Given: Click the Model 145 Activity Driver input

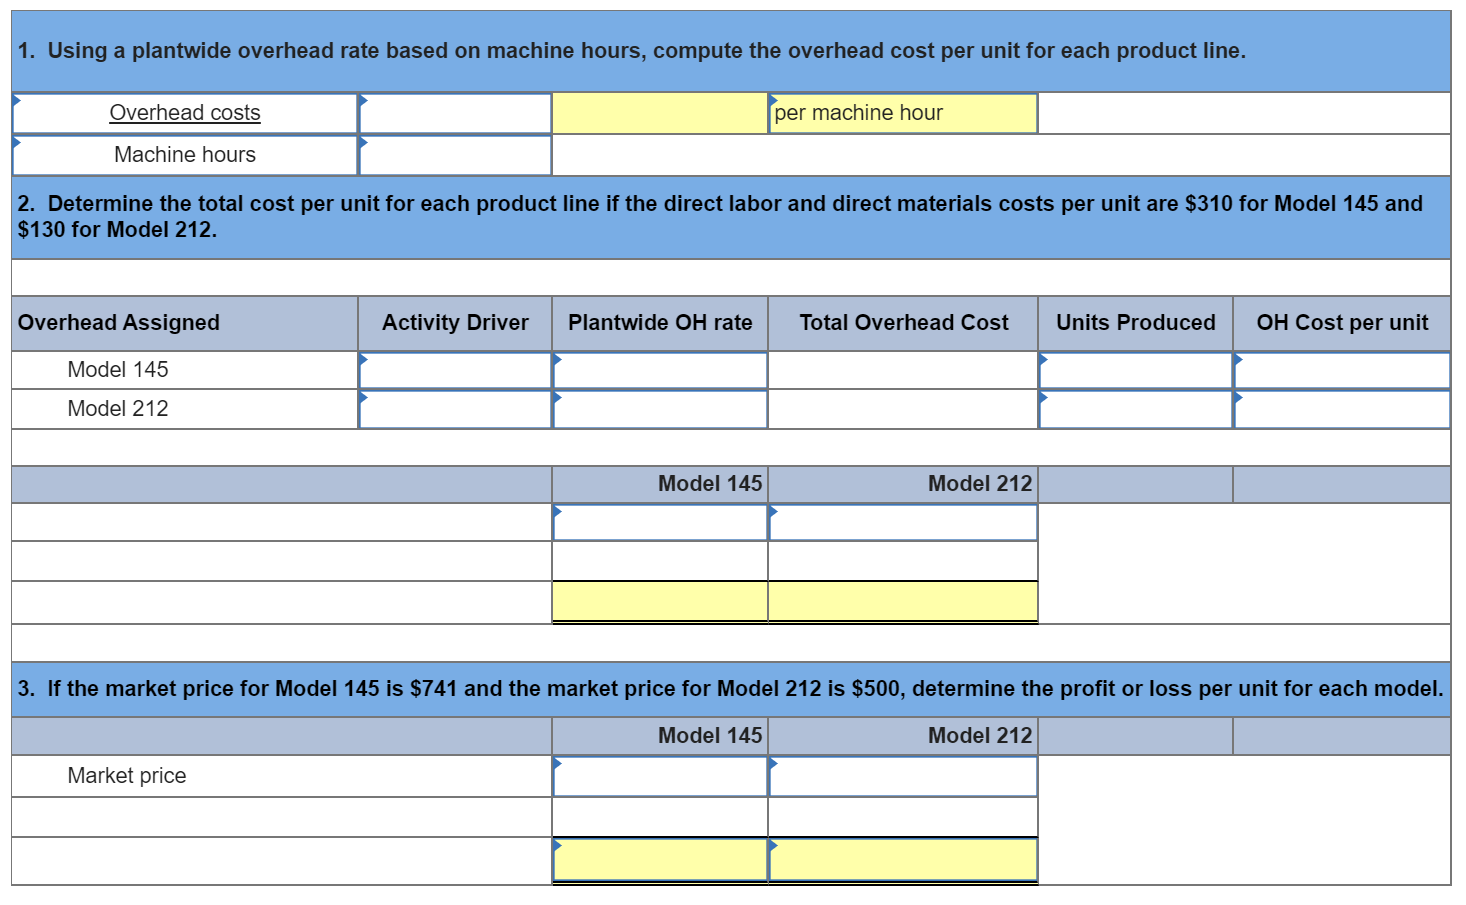Looking at the screenshot, I should tap(455, 370).
